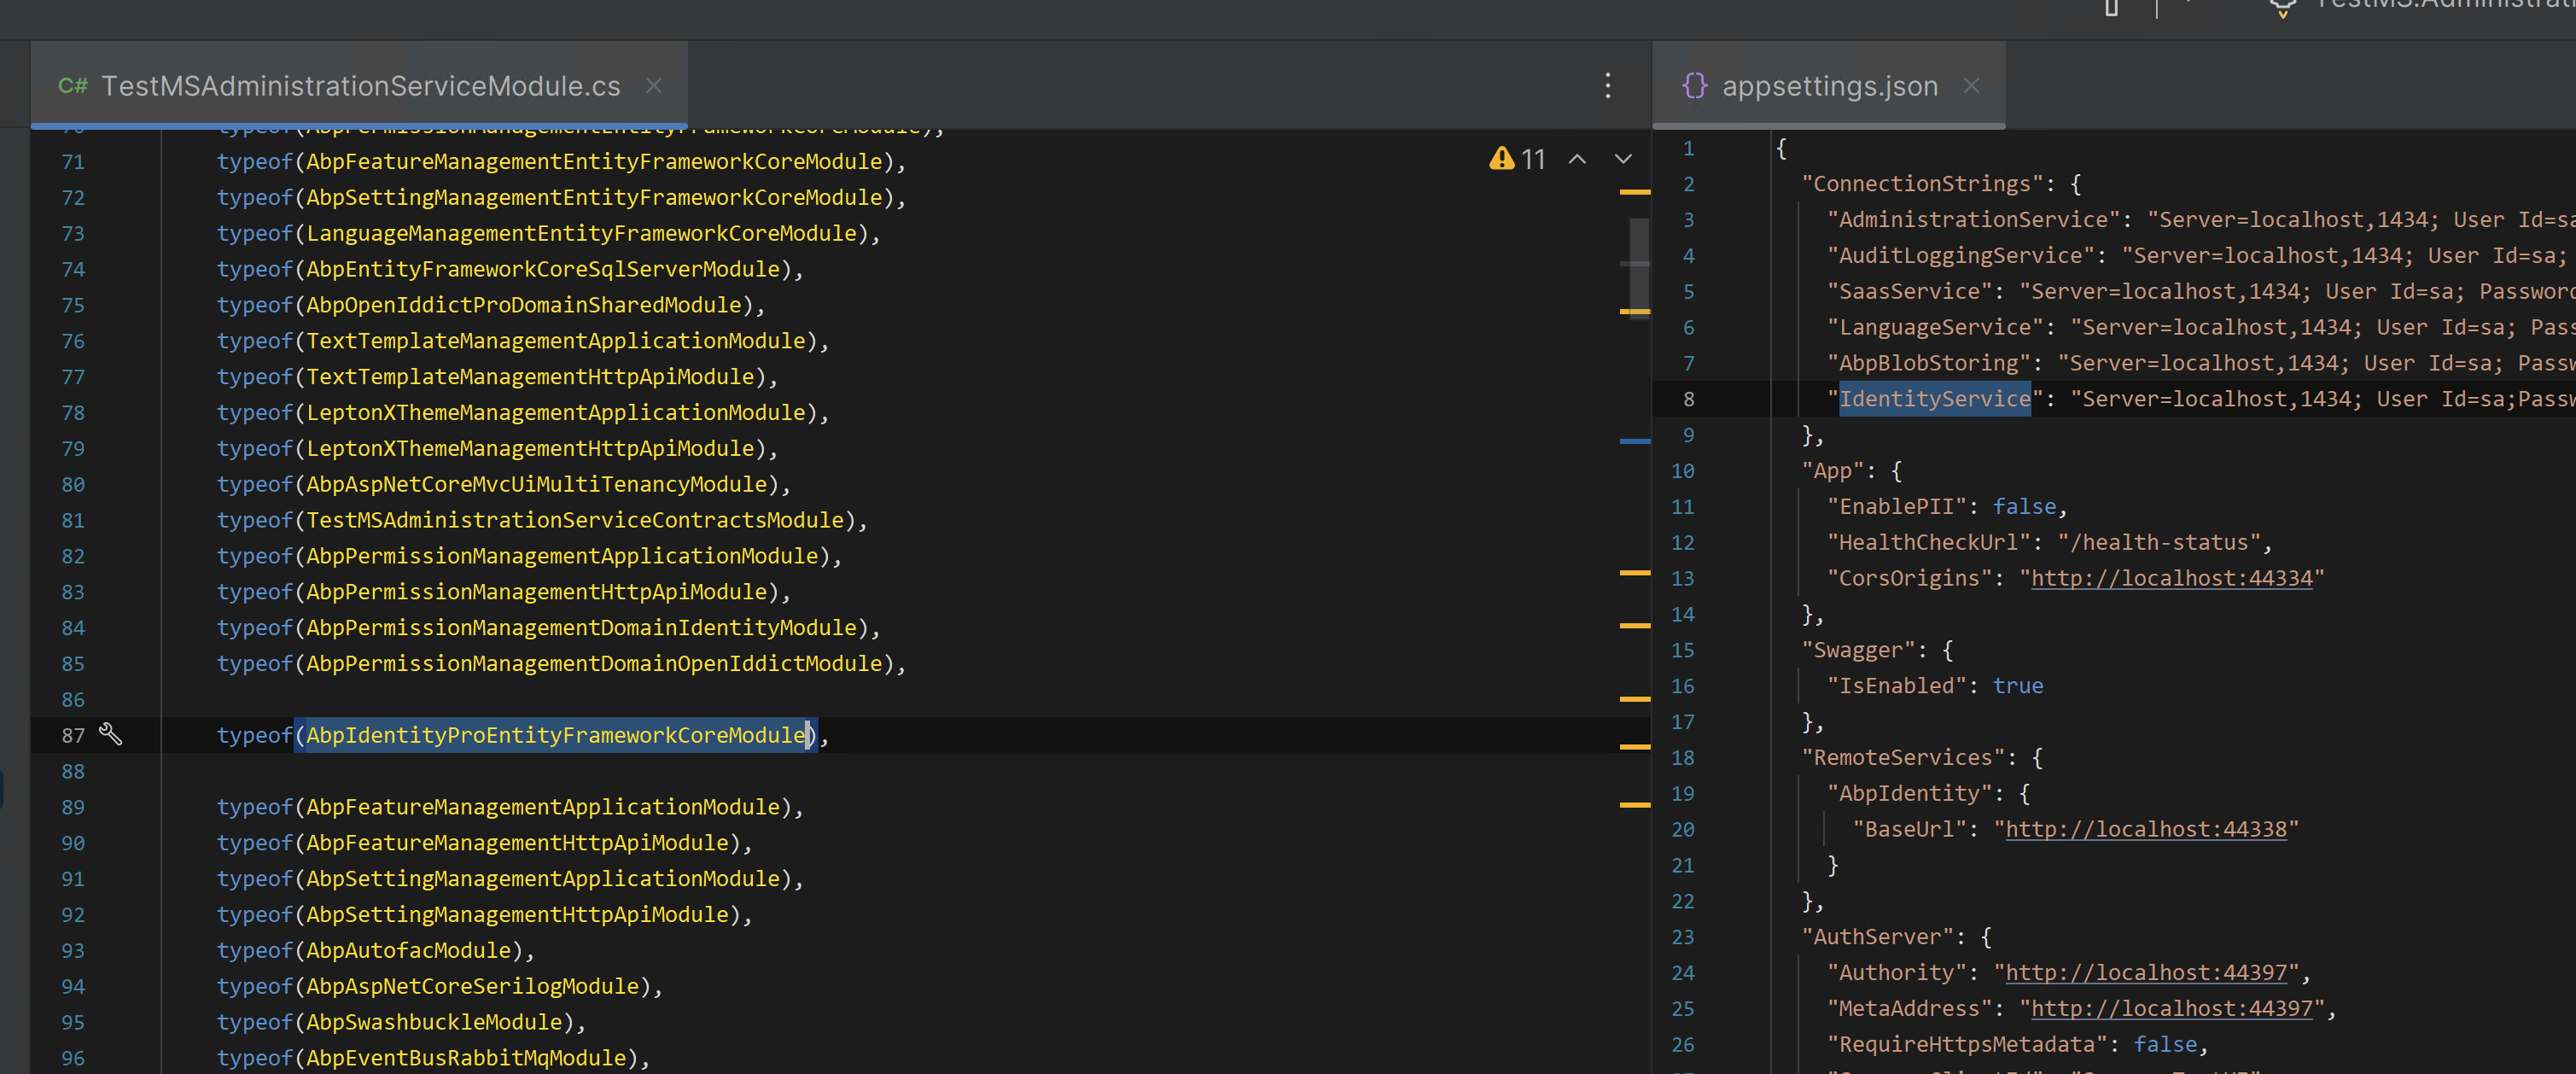Viewport: 2576px width, 1074px height.
Task: Click line number 8 in the appsettings gutter
Action: 1688,399
